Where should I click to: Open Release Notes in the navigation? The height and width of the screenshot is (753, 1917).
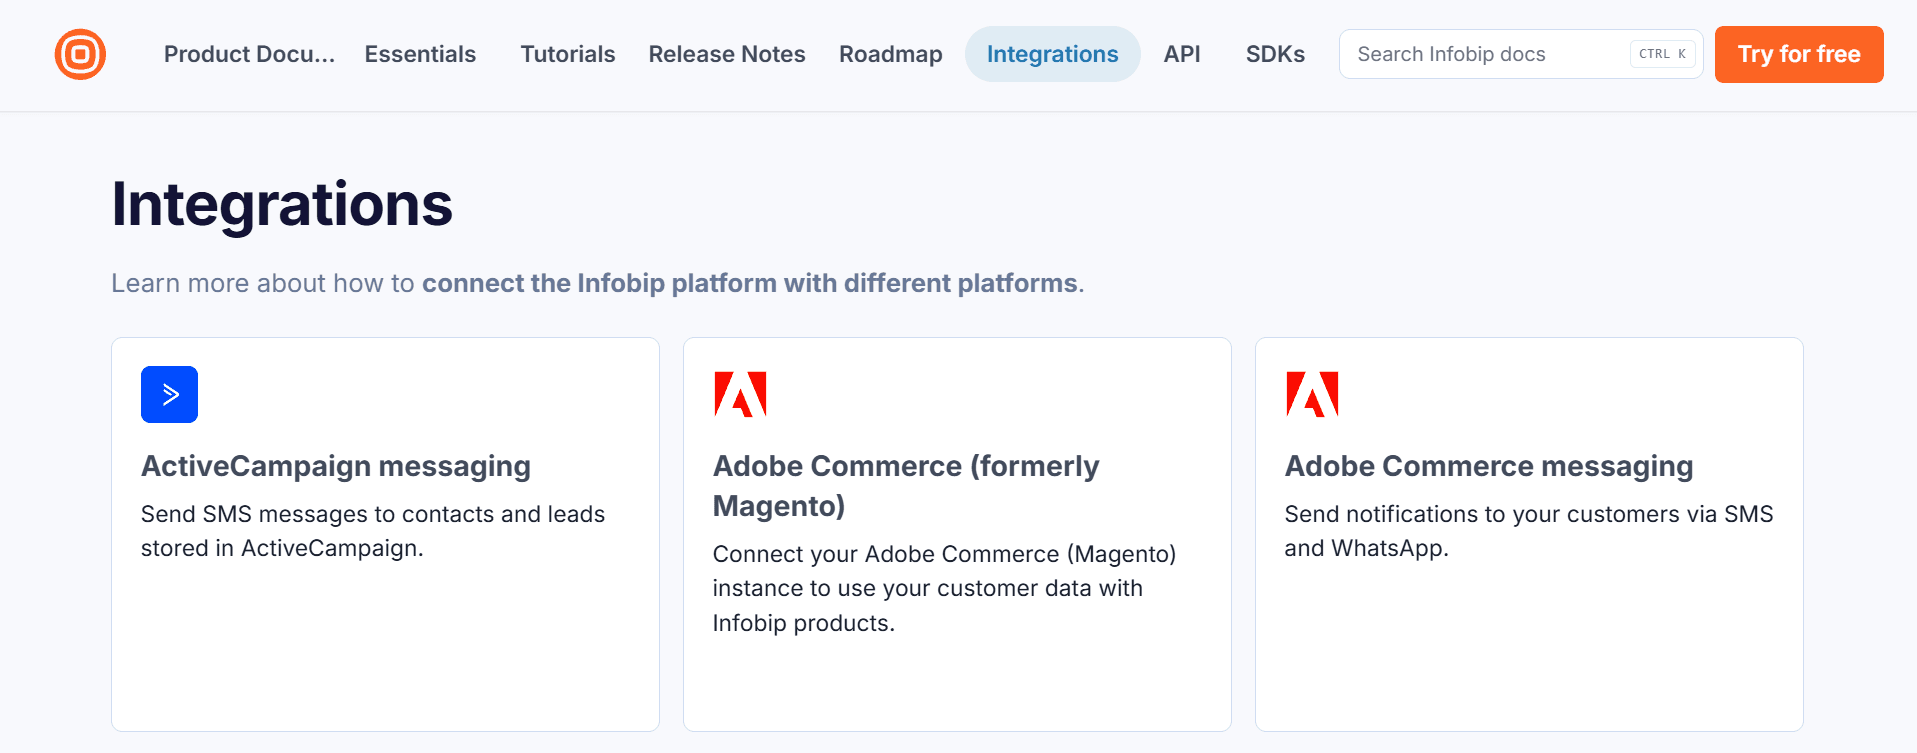(727, 54)
